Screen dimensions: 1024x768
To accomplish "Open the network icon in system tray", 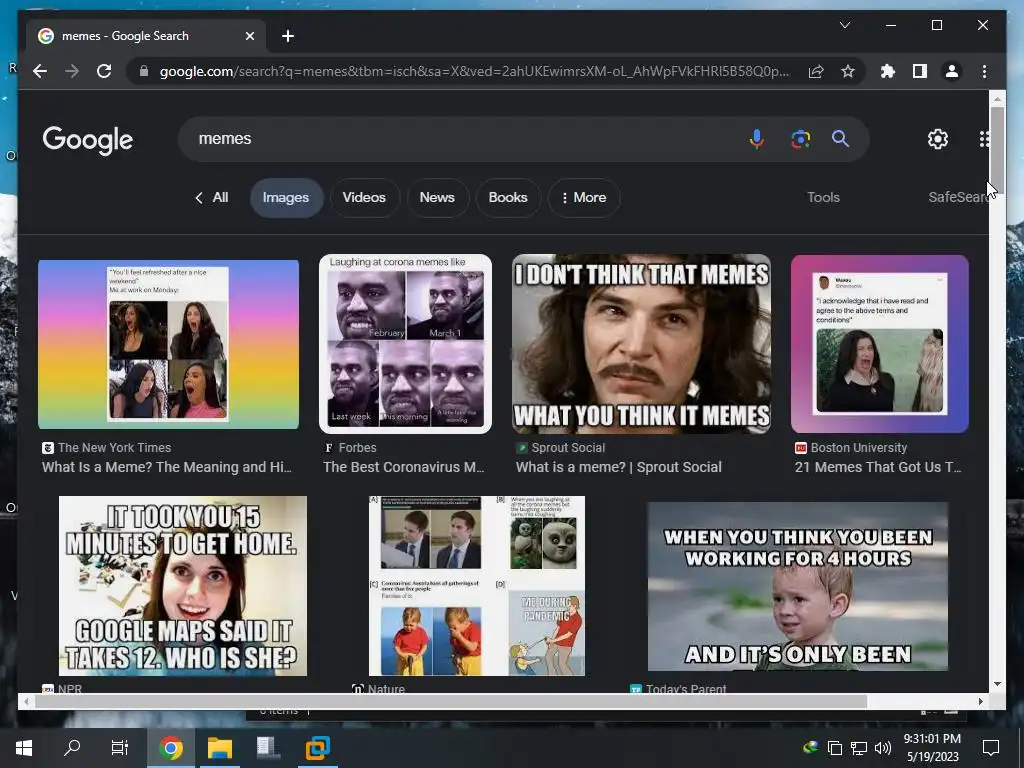I will click(859, 748).
